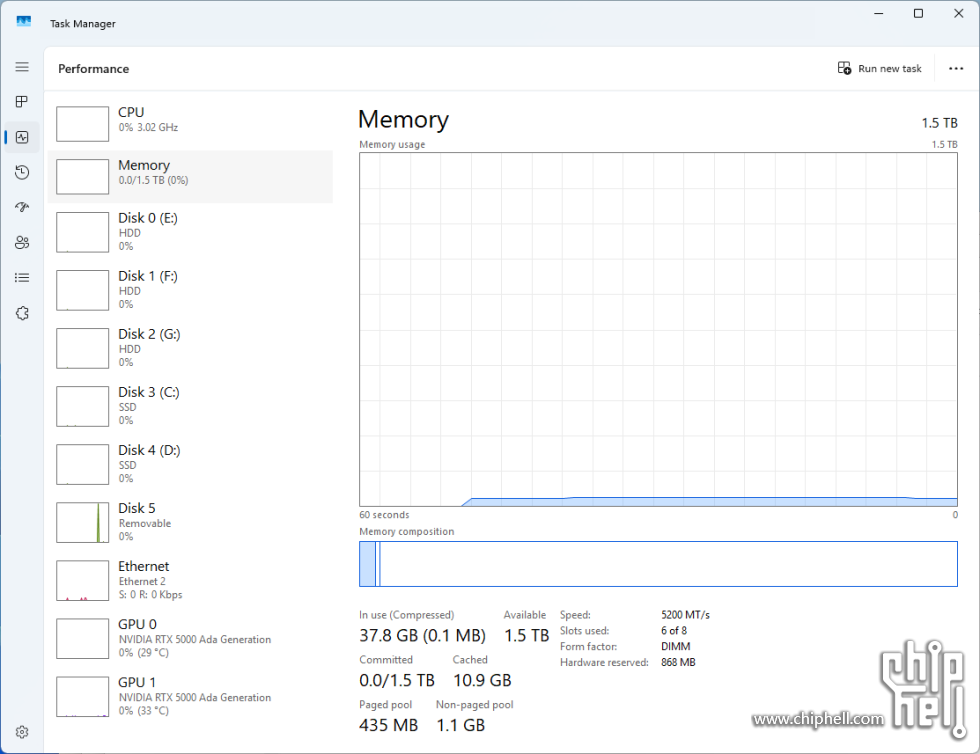Select Memory in the performance list
This screenshot has width=980, height=754.
(190, 173)
